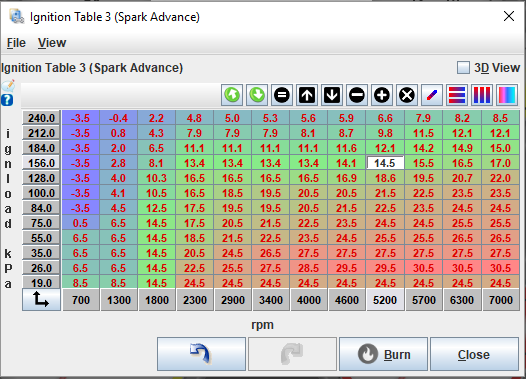Image resolution: width=526 pixels, height=379 pixels.
Task: Click the horizontal interpolate stripes icon
Action: [457, 95]
